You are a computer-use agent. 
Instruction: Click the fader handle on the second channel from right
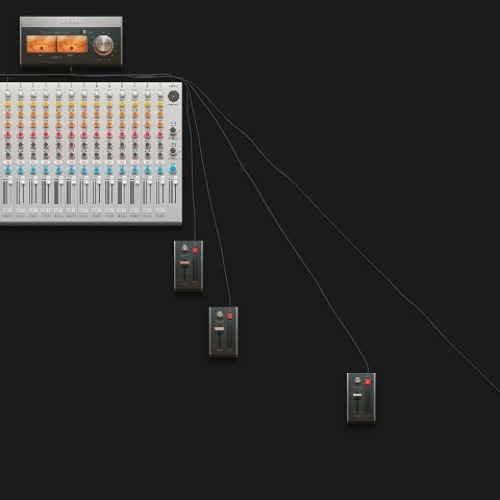click(150, 180)
